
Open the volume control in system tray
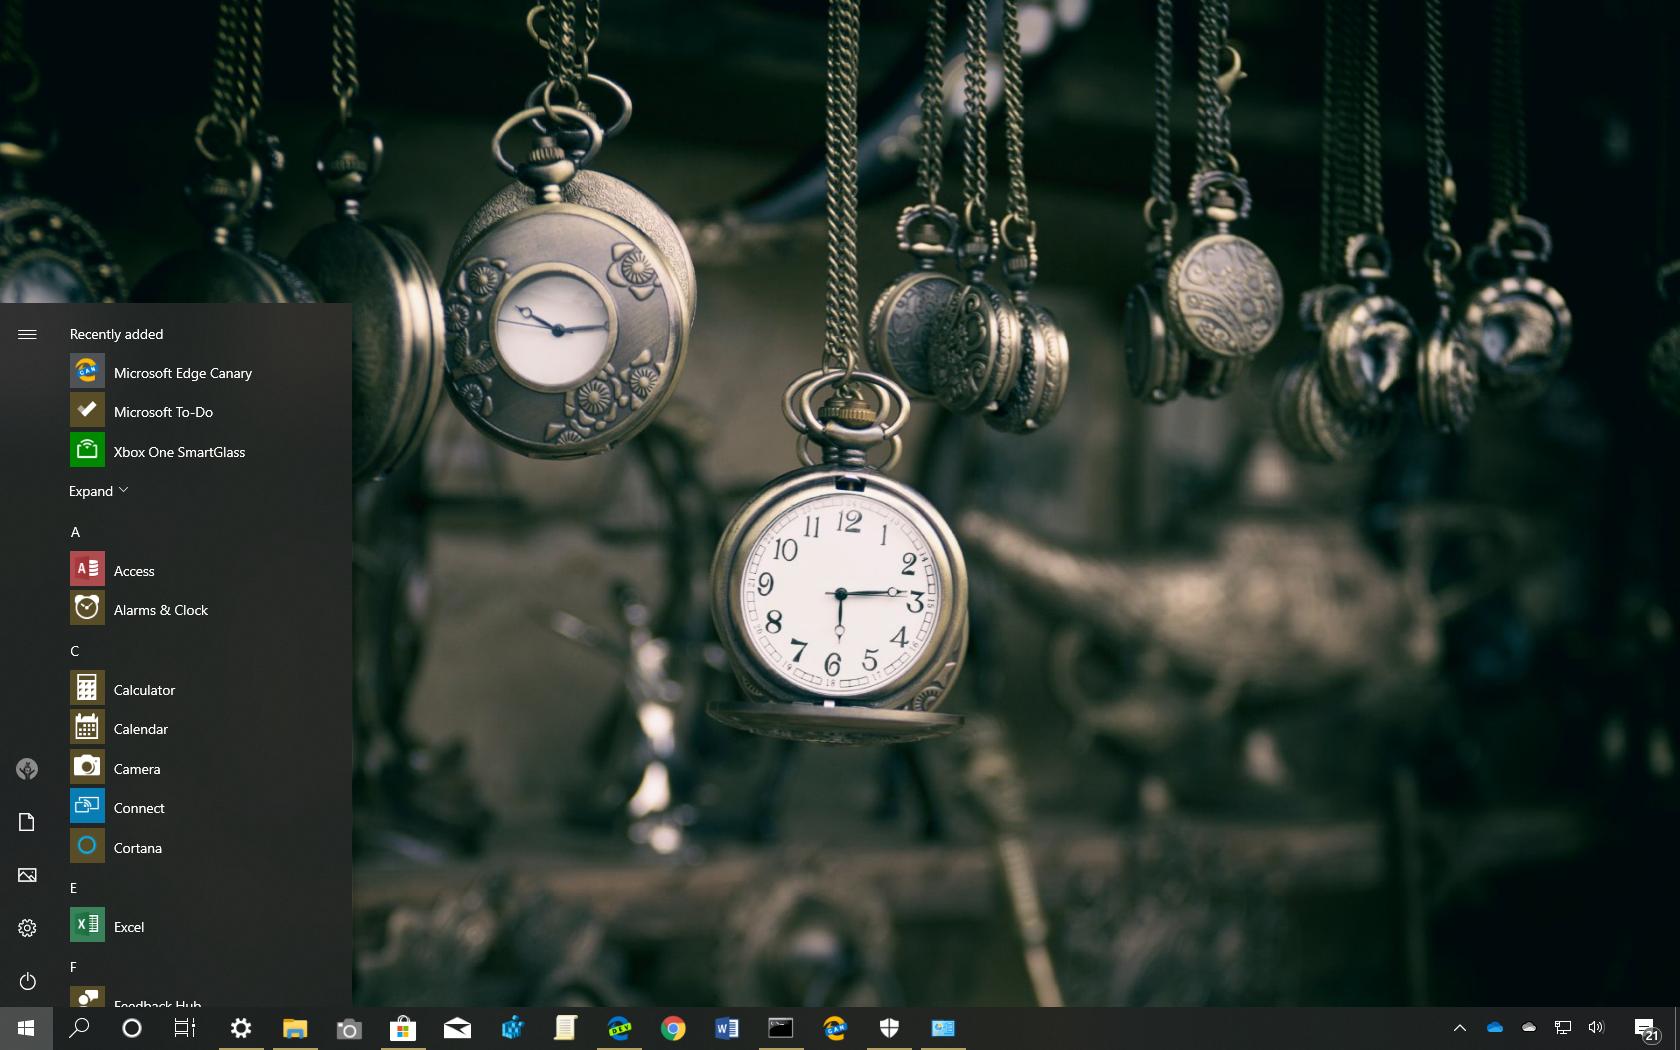pos(1596,1028)
